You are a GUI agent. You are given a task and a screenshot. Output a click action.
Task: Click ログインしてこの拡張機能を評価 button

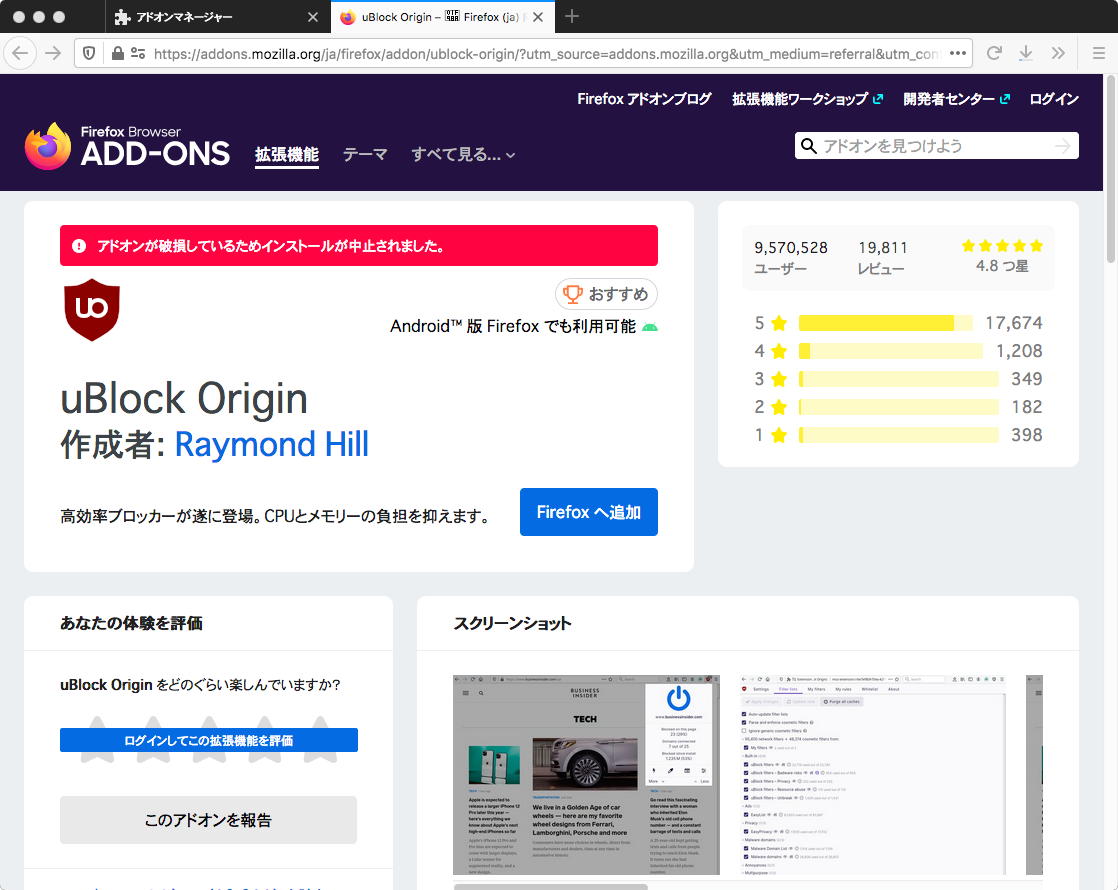[209, 740]
